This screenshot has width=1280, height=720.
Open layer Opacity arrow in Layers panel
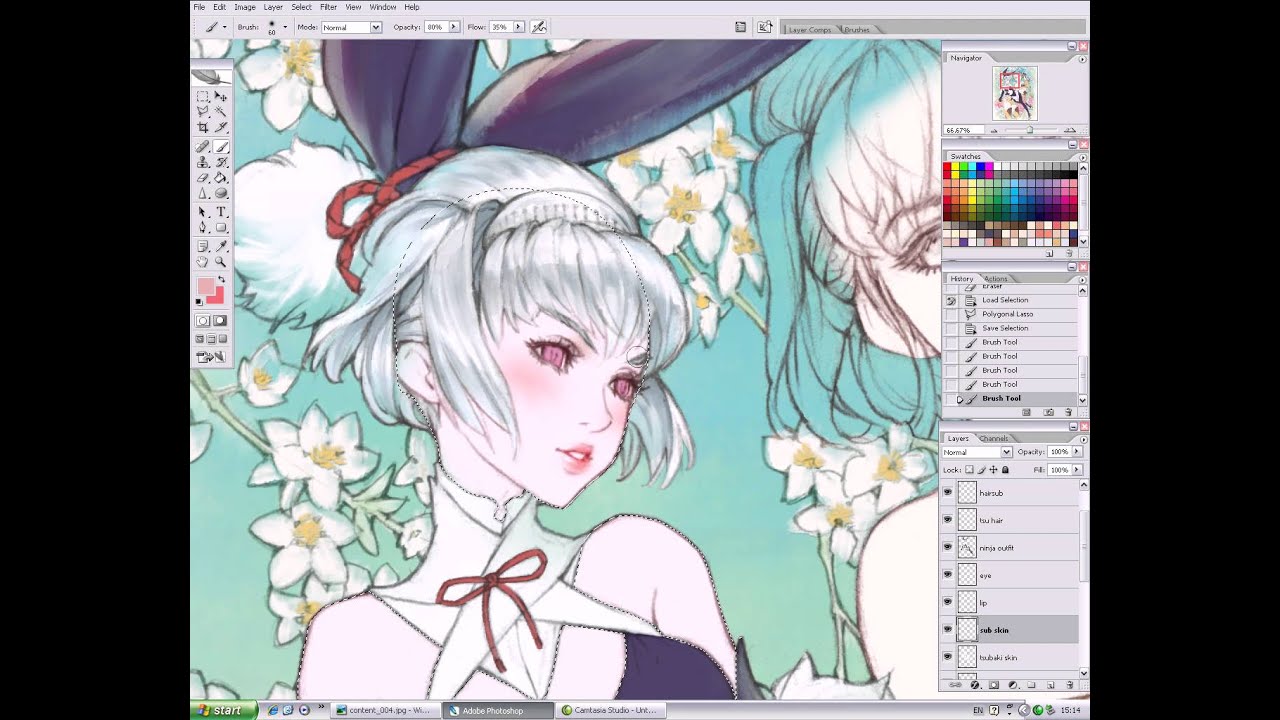[1076, 452]
